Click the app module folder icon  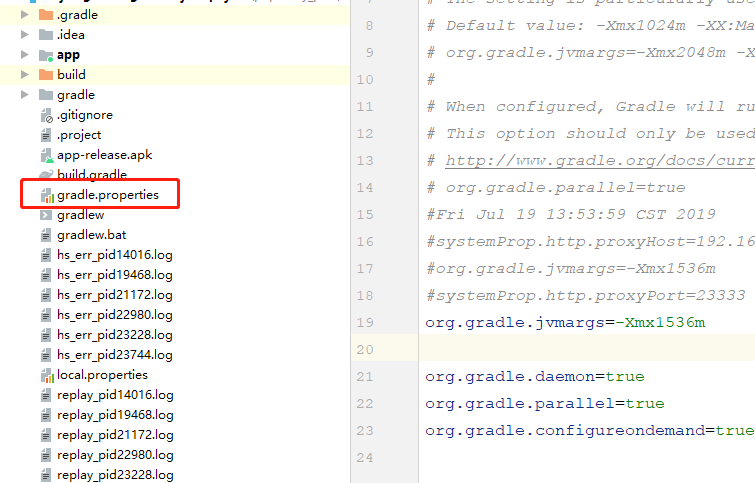[46, 55]
